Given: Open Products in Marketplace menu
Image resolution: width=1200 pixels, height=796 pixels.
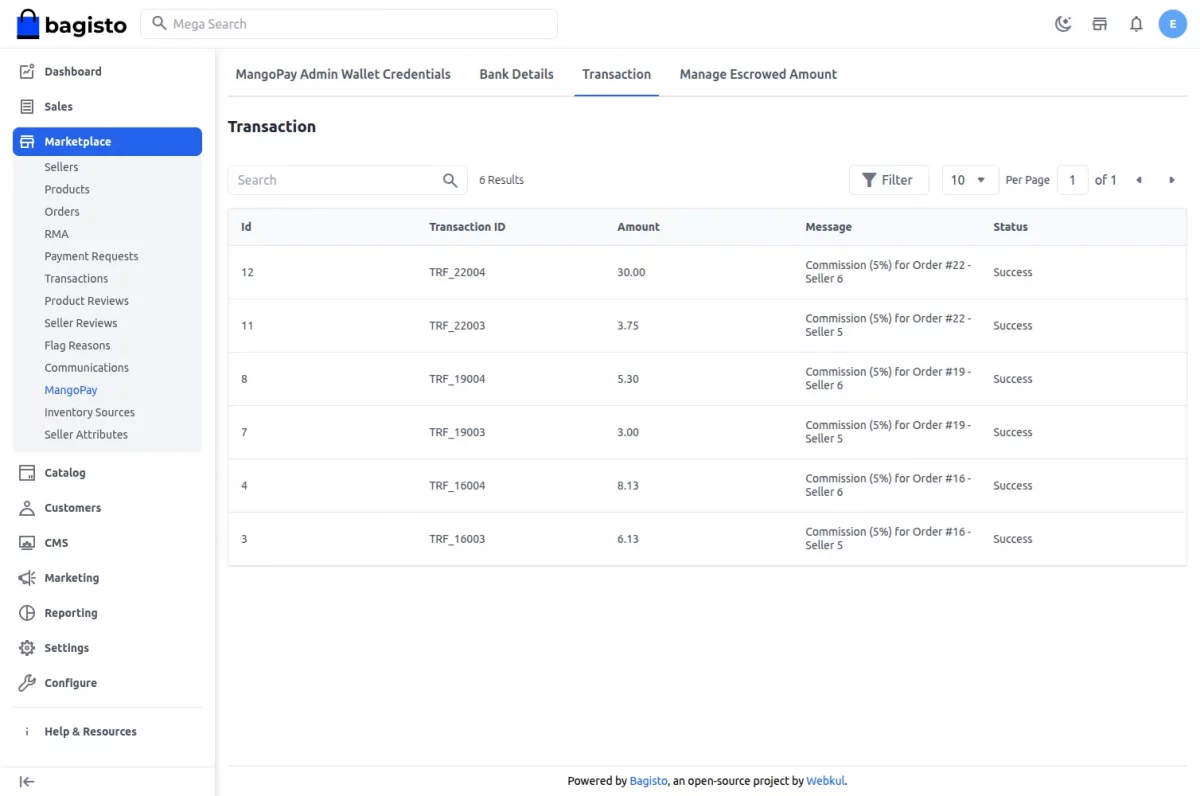Looking at the screenshot, I should 67,189.
